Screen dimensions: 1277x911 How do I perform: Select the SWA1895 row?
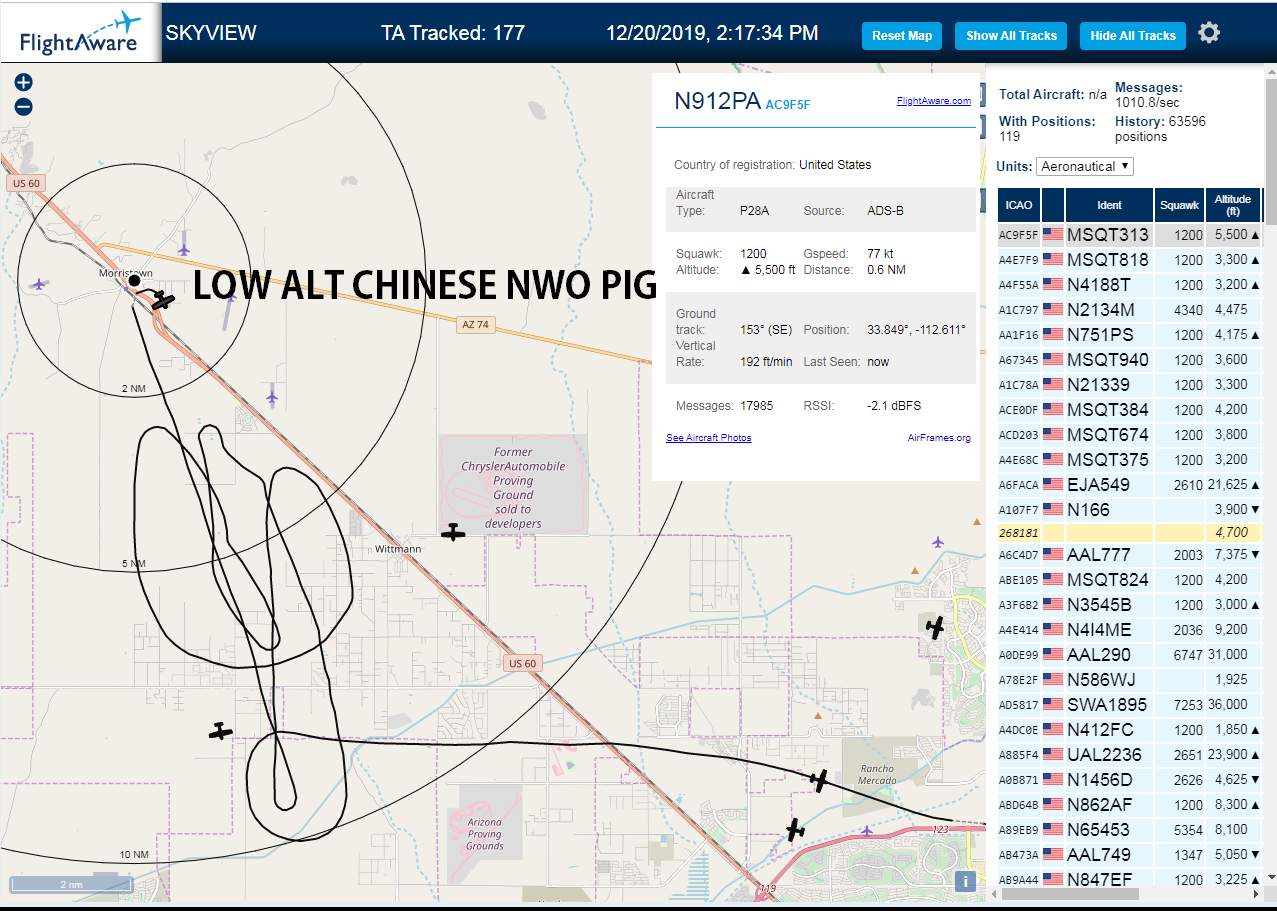[1130, 705]
